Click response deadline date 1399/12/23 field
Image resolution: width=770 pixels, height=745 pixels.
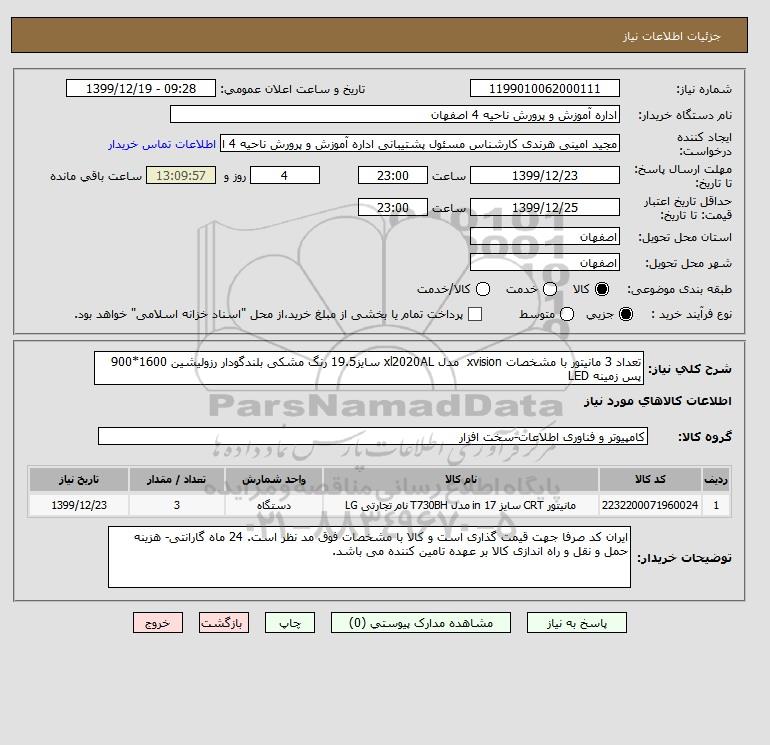[545, 175]
